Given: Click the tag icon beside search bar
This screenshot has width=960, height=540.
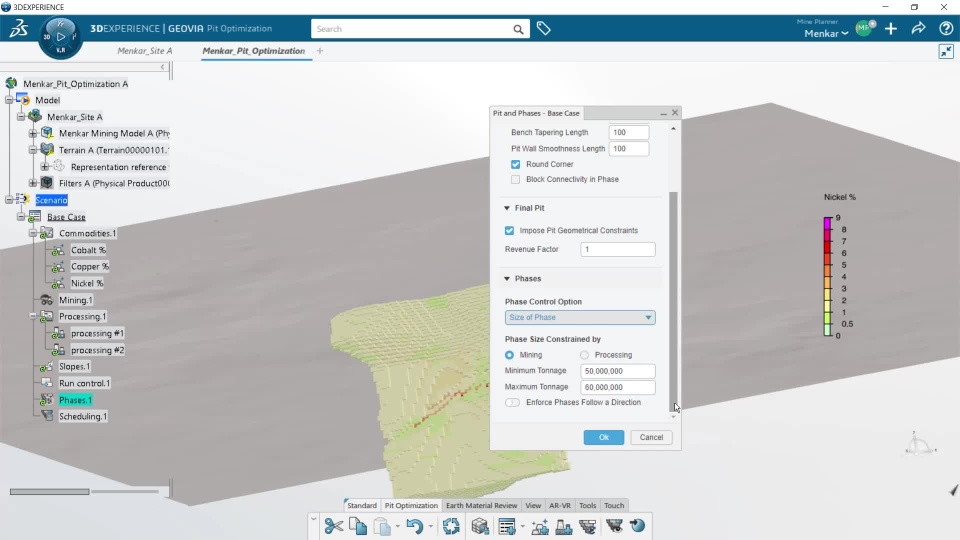Looking at the screenshot, I should click(x=543, y=28).
